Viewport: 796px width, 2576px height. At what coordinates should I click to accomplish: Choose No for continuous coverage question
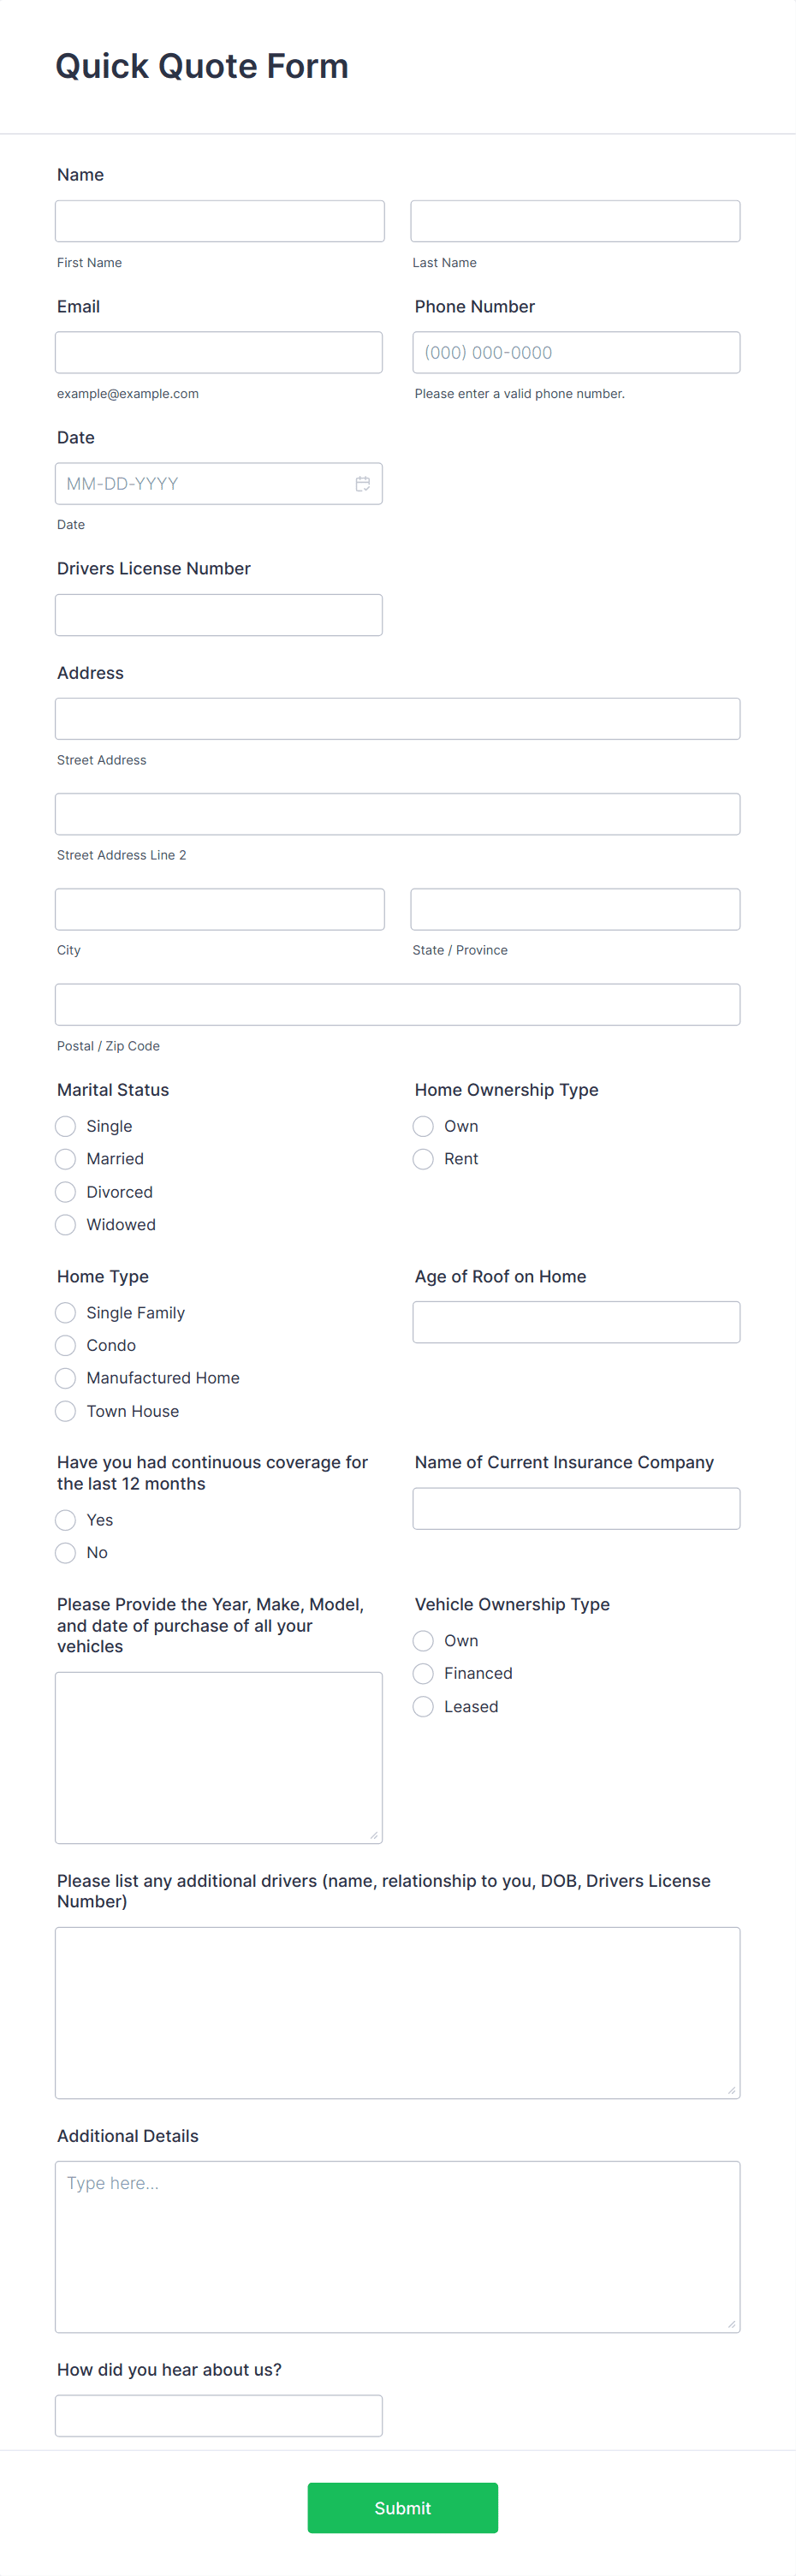click(x=65, y=1552)
